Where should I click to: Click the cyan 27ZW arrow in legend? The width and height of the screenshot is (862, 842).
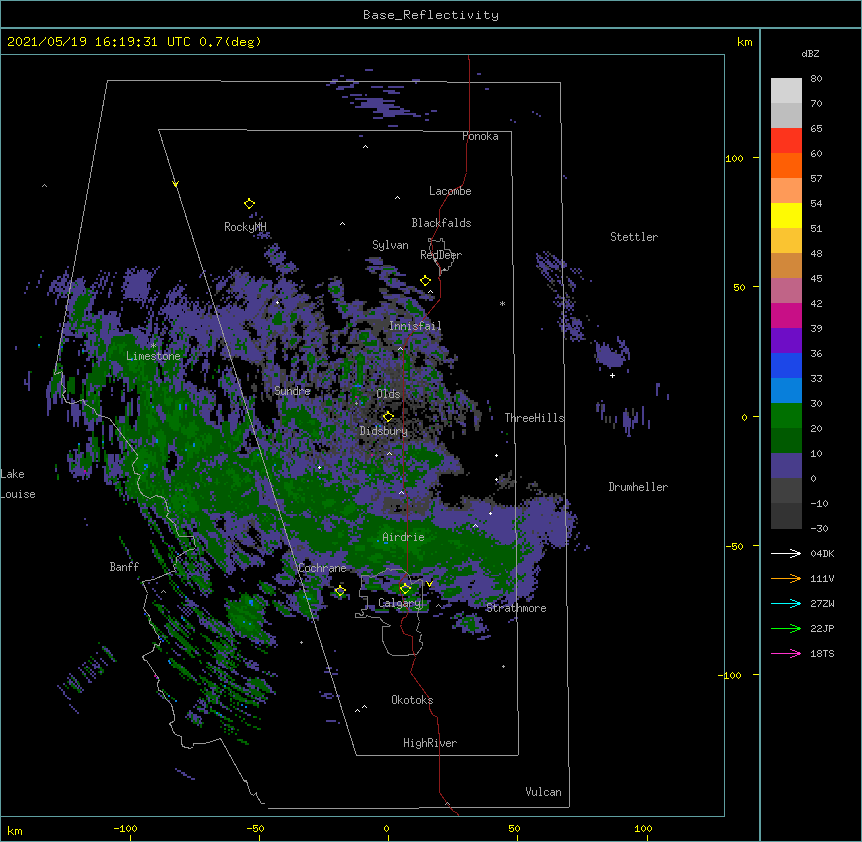(786, 603)
